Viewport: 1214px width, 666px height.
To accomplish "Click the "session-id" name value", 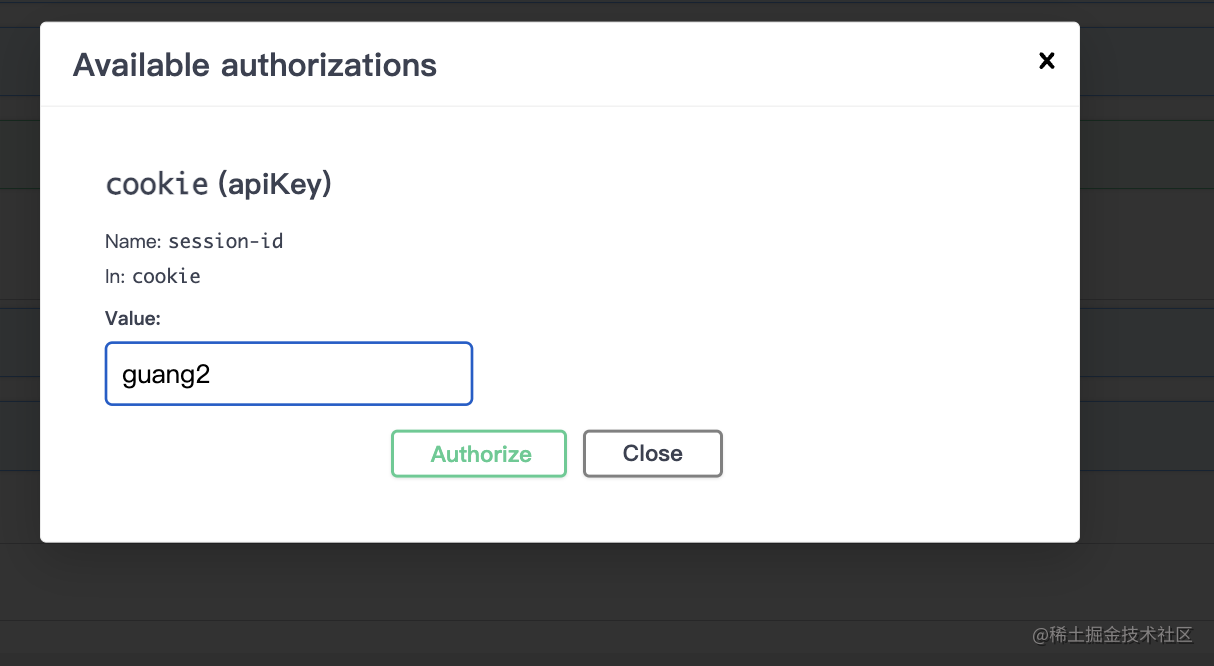I will tap(225, 241).
